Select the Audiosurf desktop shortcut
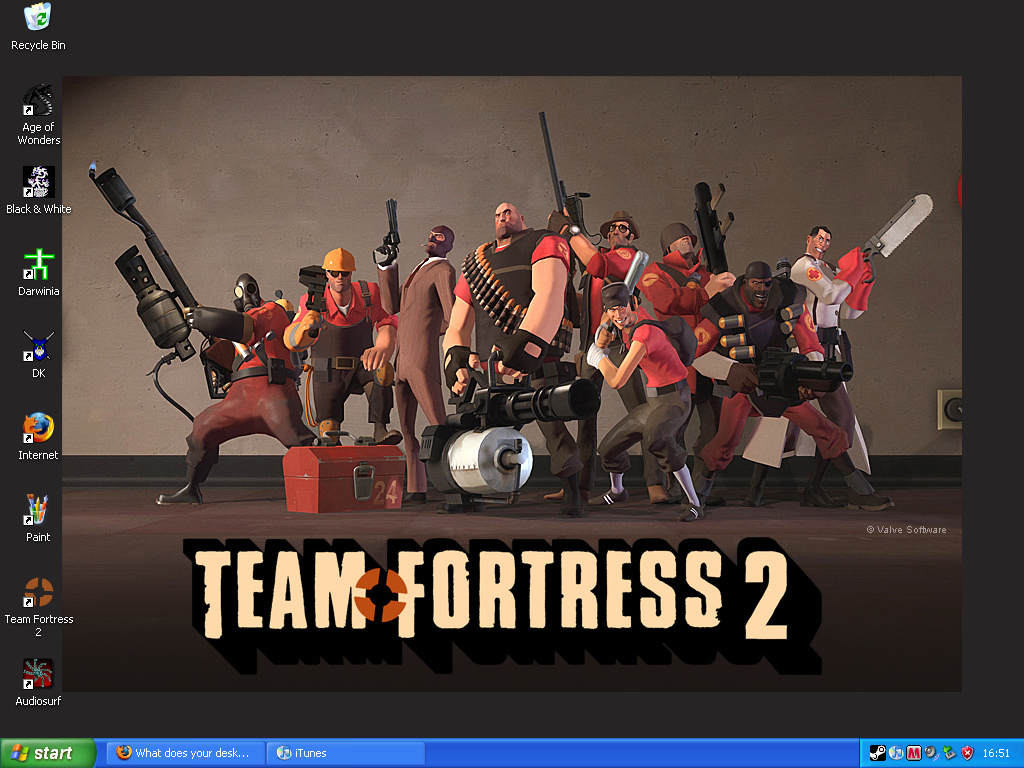The width and height of the screenshot is (1024, 768). [38, 675]
